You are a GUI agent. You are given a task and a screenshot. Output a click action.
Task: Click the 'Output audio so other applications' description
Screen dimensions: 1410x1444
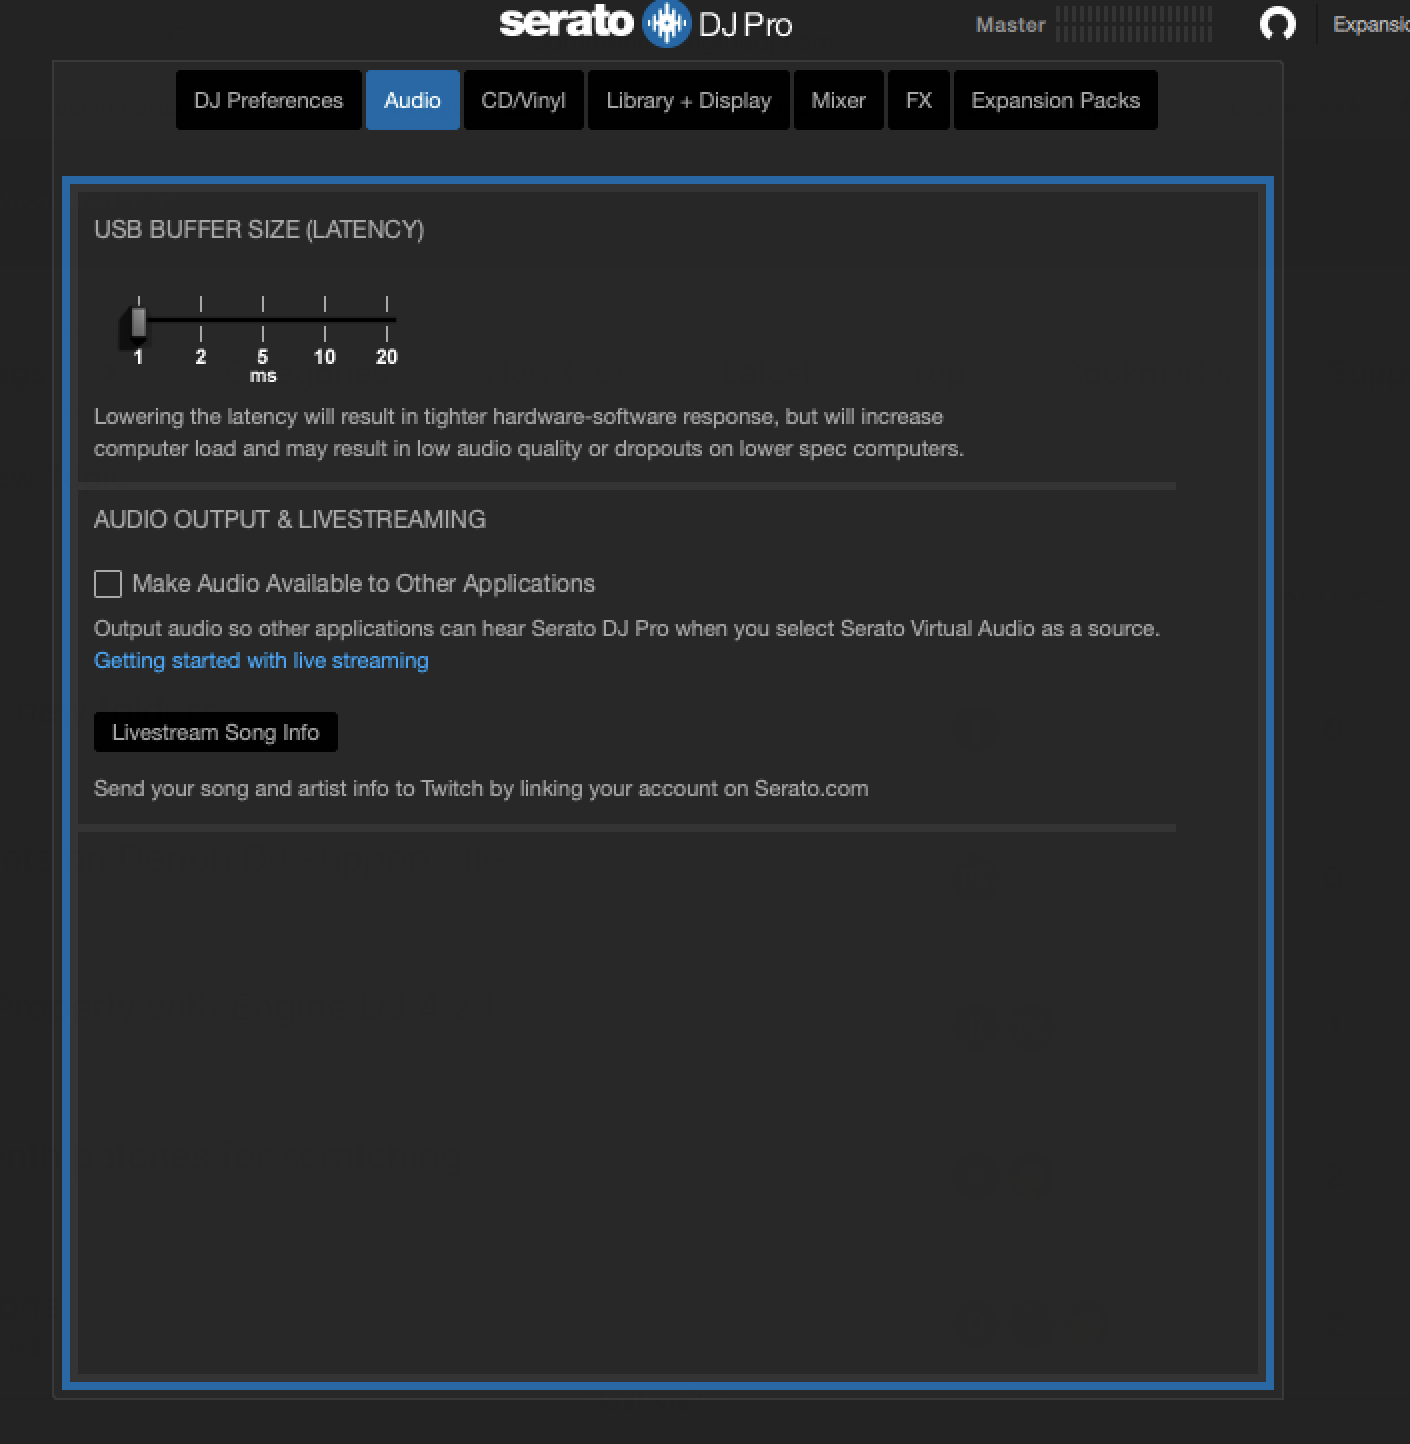tap(627, 628)
